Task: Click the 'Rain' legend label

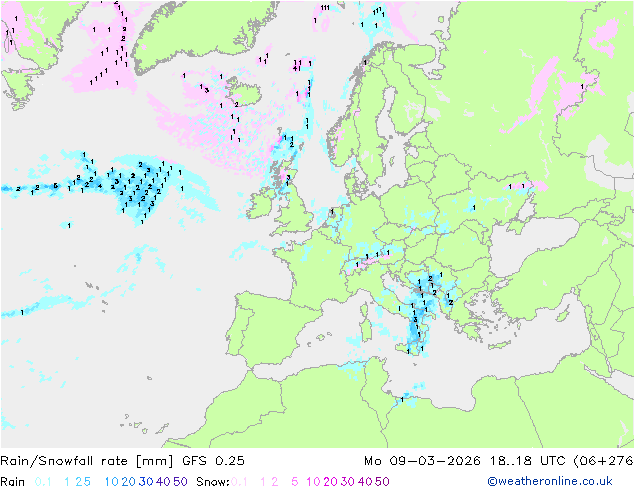Action: click(x=13, y=482)
